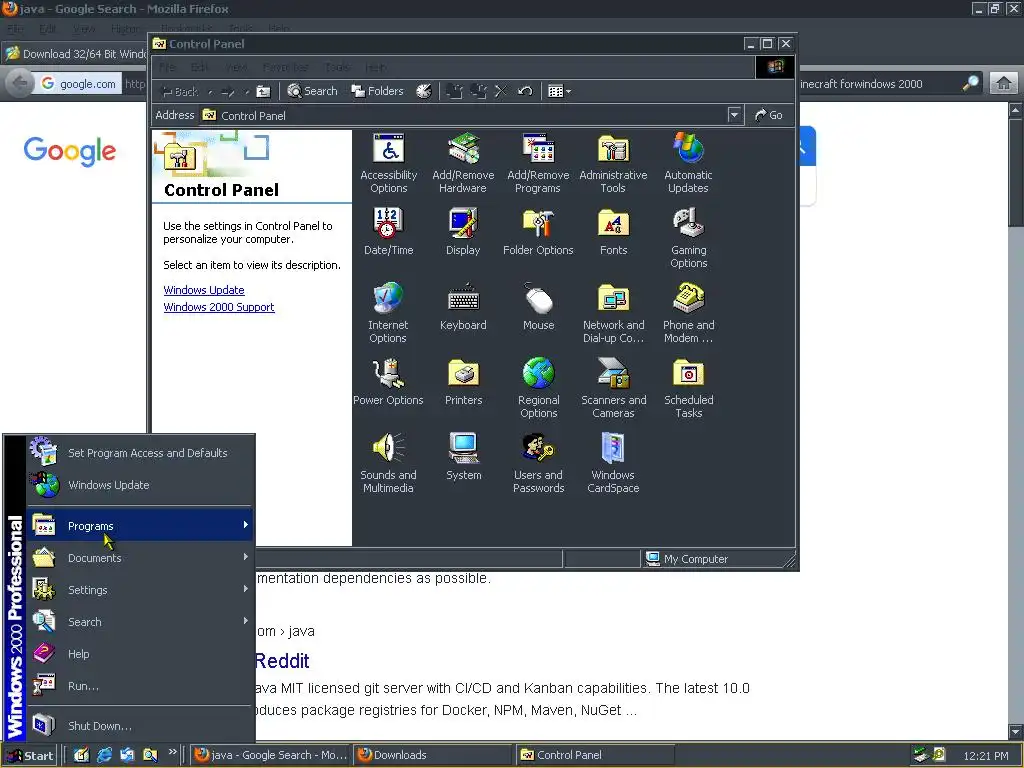Click the Up folder toolbar icon

pos(263,91)
